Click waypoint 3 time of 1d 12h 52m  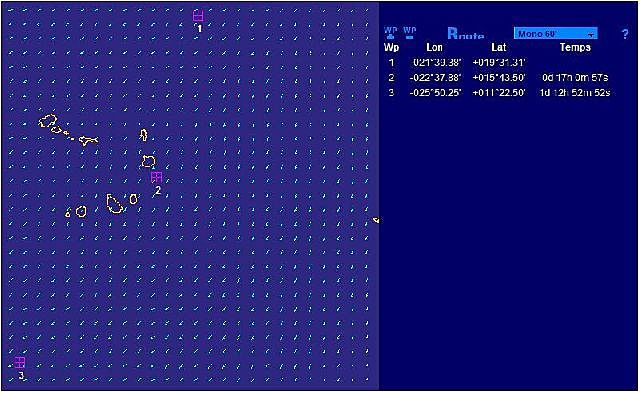click(x=575, y=92)
